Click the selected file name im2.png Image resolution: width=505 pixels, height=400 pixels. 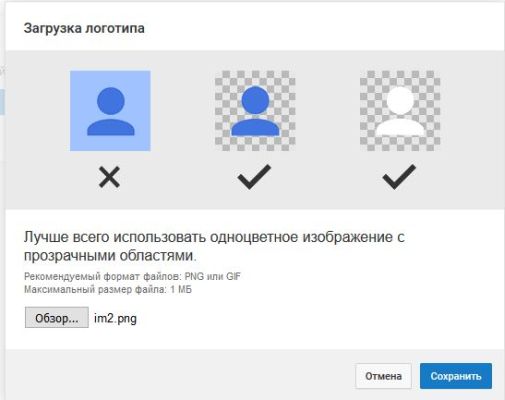(x=115, y=319)
